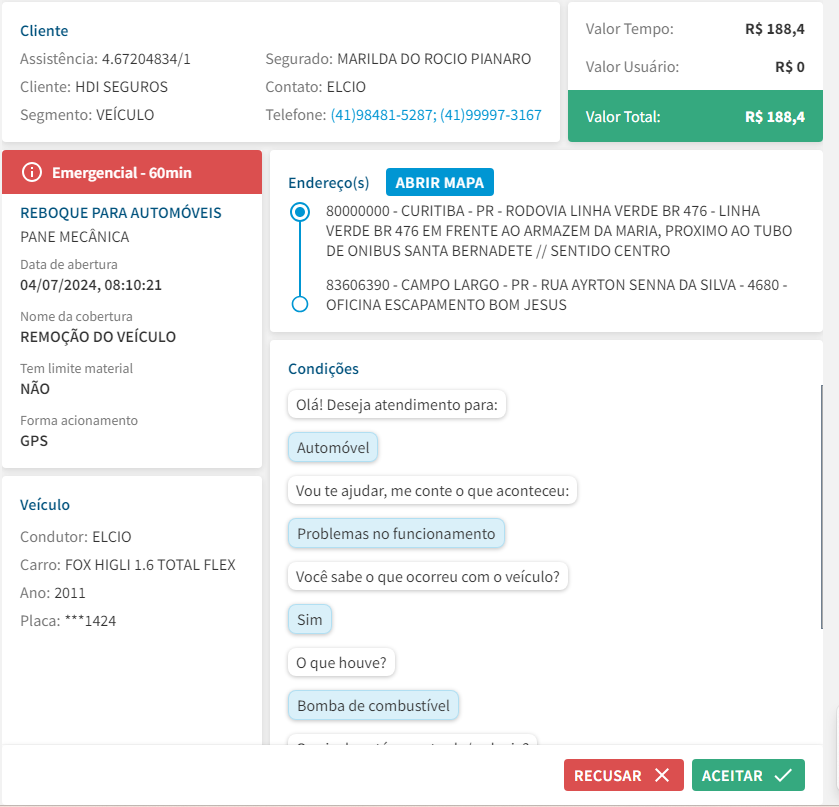
Task: Click vehicle Ano value 2011
Action: pos(70,593)
